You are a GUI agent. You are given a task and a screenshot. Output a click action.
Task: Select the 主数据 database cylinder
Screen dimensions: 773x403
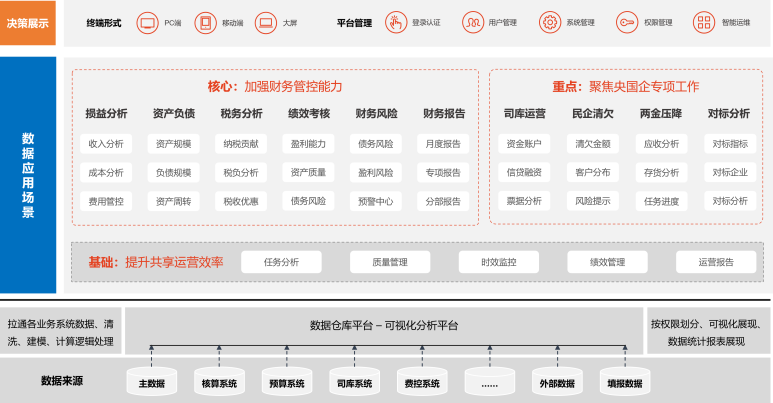click(x=151, y=382)
